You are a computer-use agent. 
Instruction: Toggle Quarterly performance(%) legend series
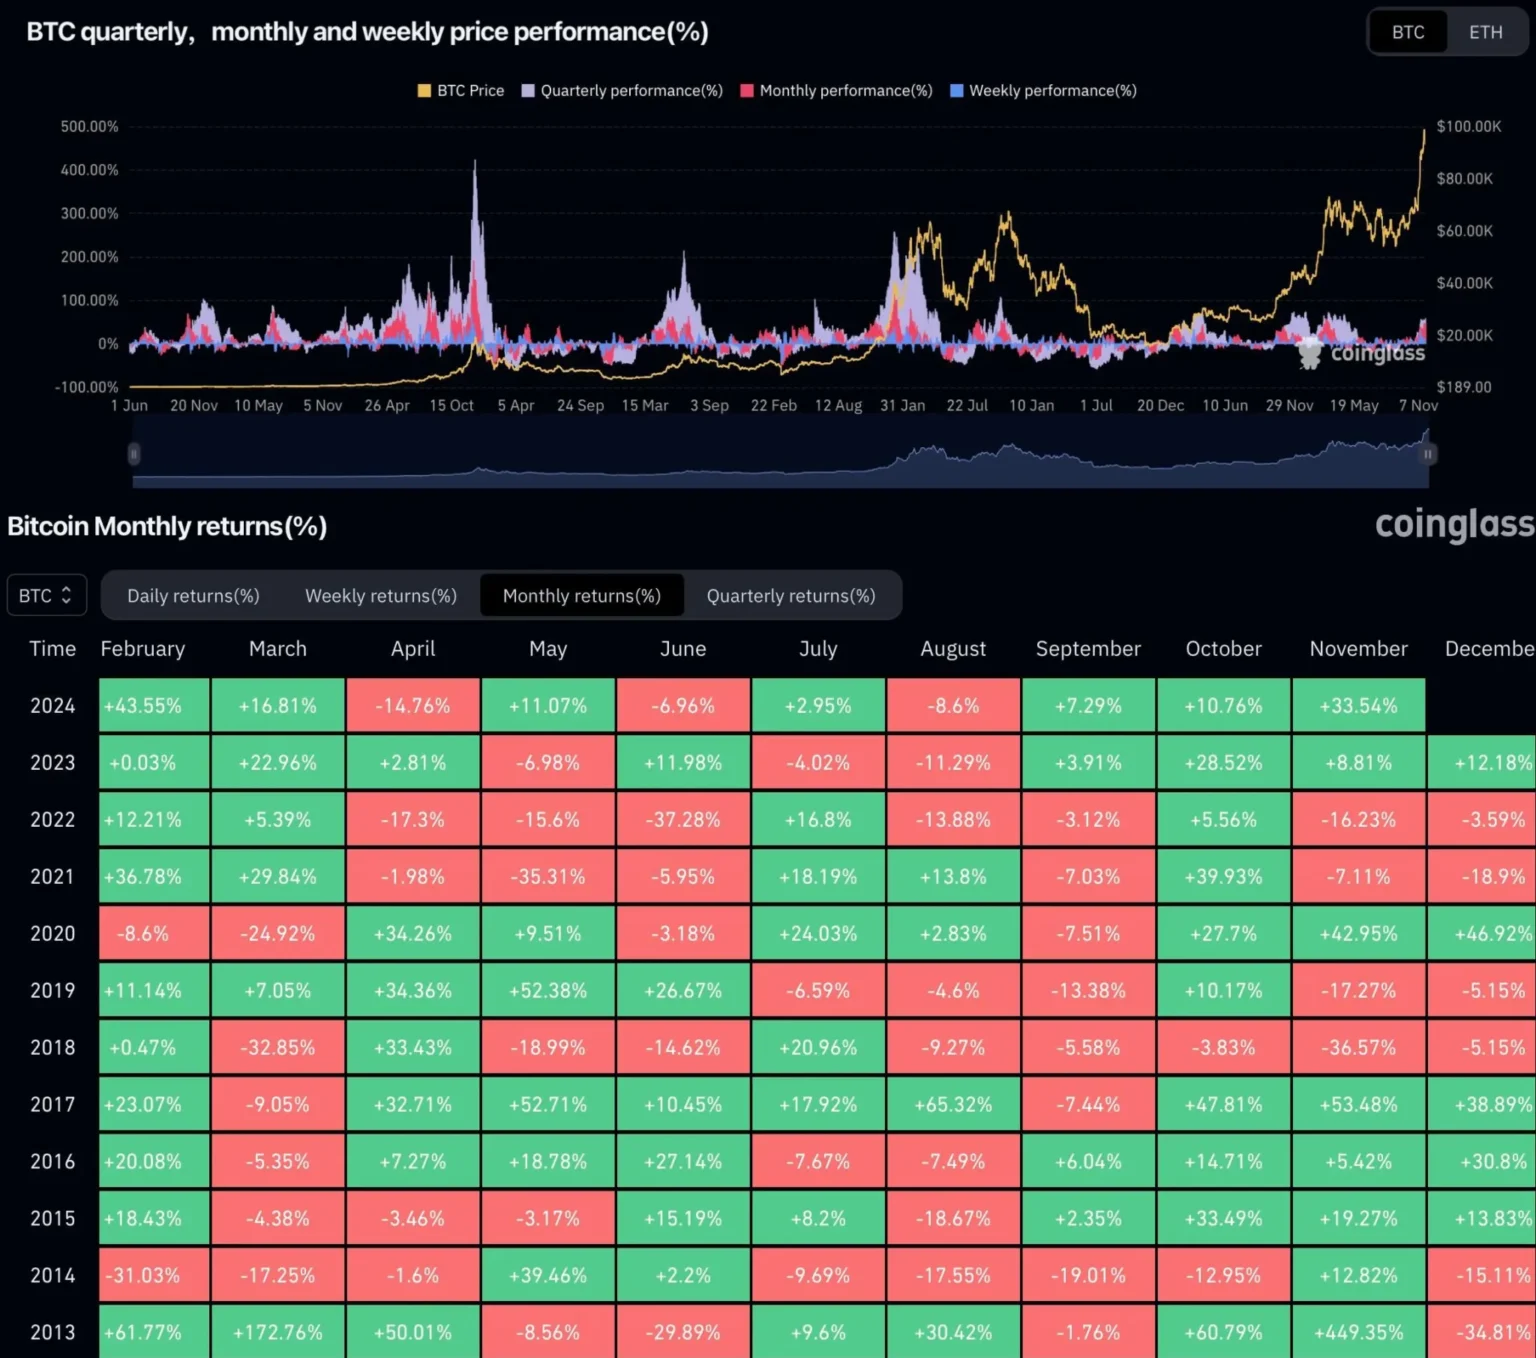622,91
